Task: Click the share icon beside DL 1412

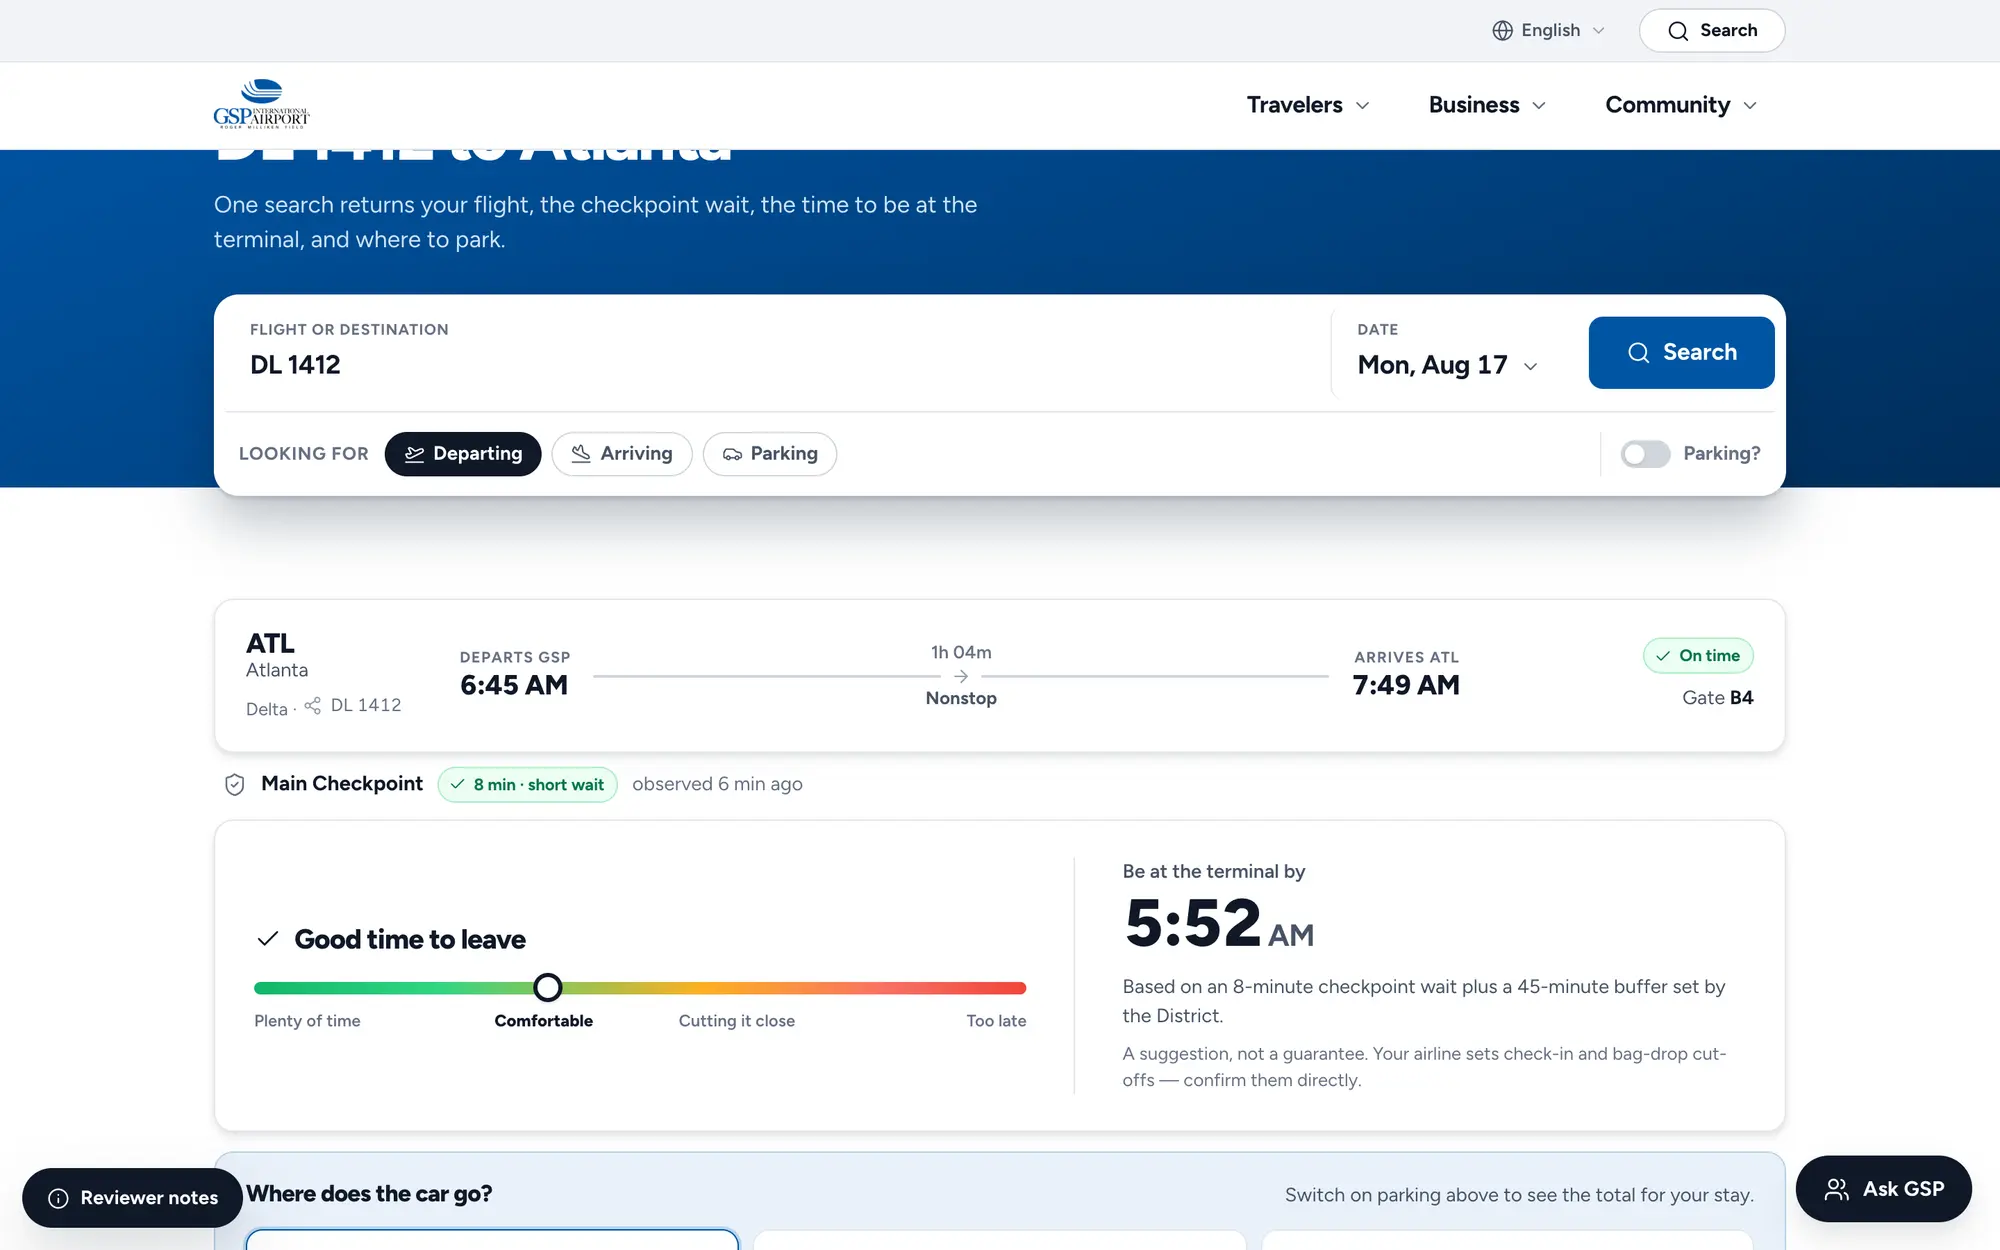Action: [x=313, y=706]
